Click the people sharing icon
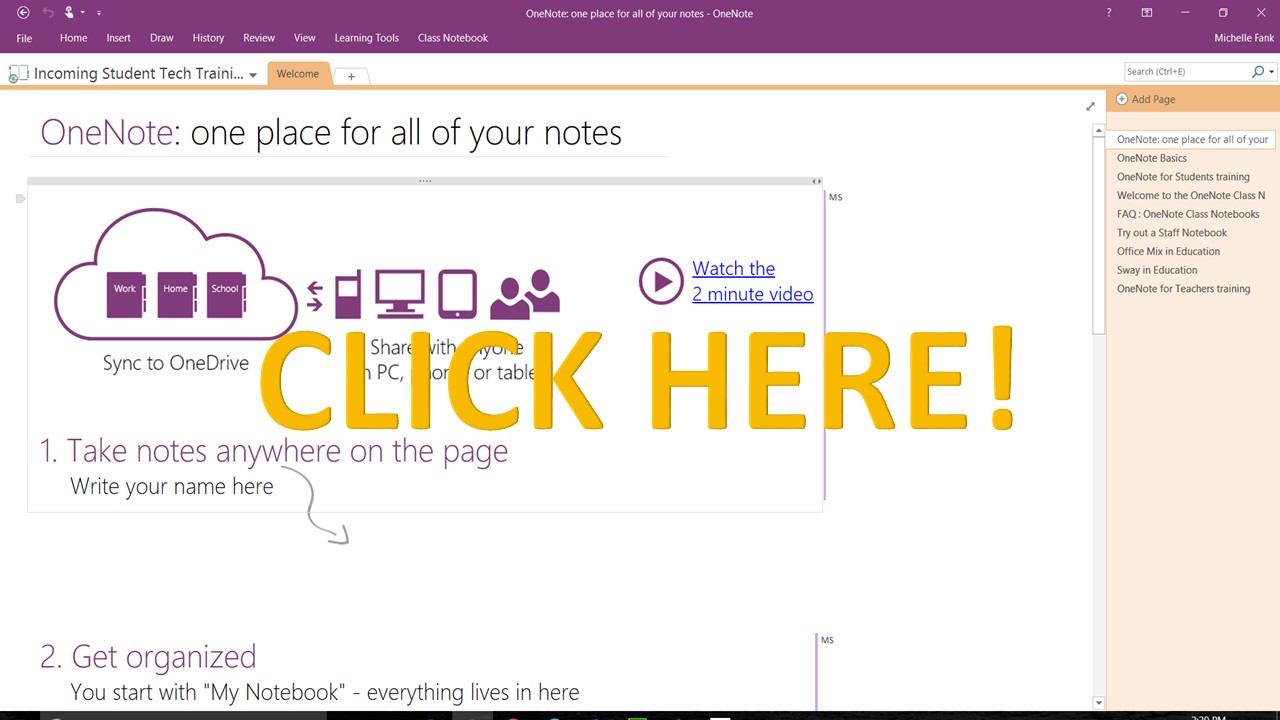The image size is (1280, 720). 525,294
